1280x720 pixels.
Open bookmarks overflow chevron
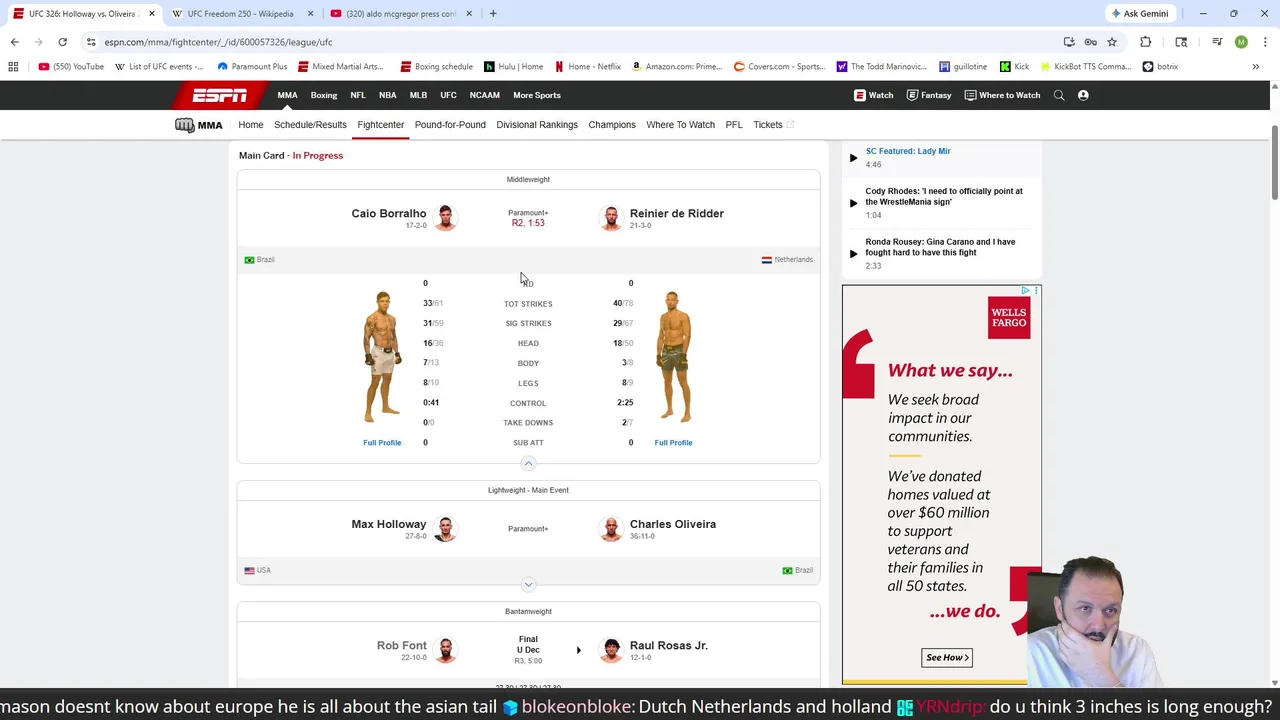click(1255, 67)
